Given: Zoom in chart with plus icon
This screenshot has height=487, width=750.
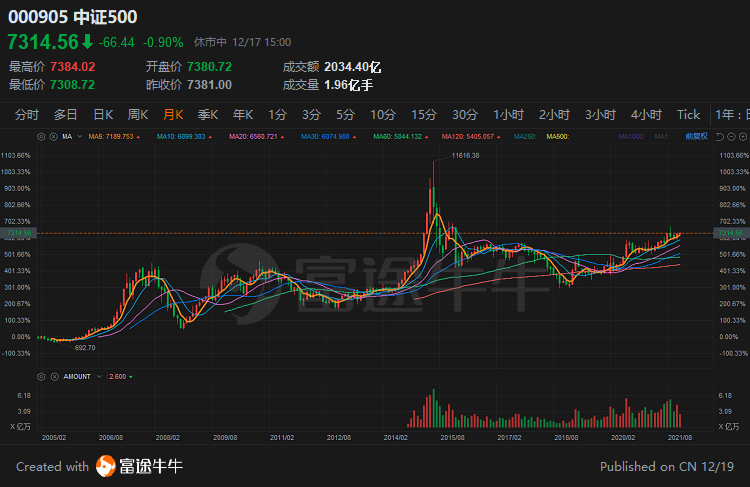Looking at the screenshot, I should (741, 137).
